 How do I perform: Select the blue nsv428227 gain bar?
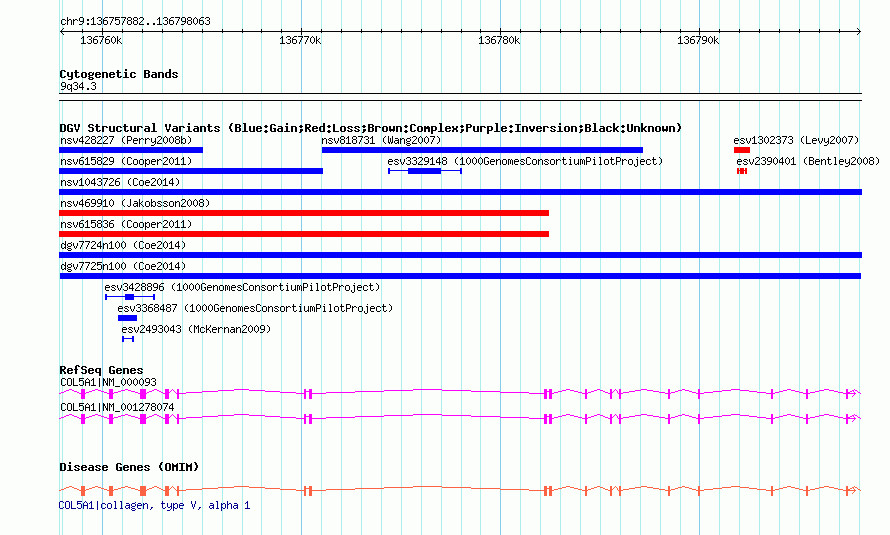coord(131,150)
